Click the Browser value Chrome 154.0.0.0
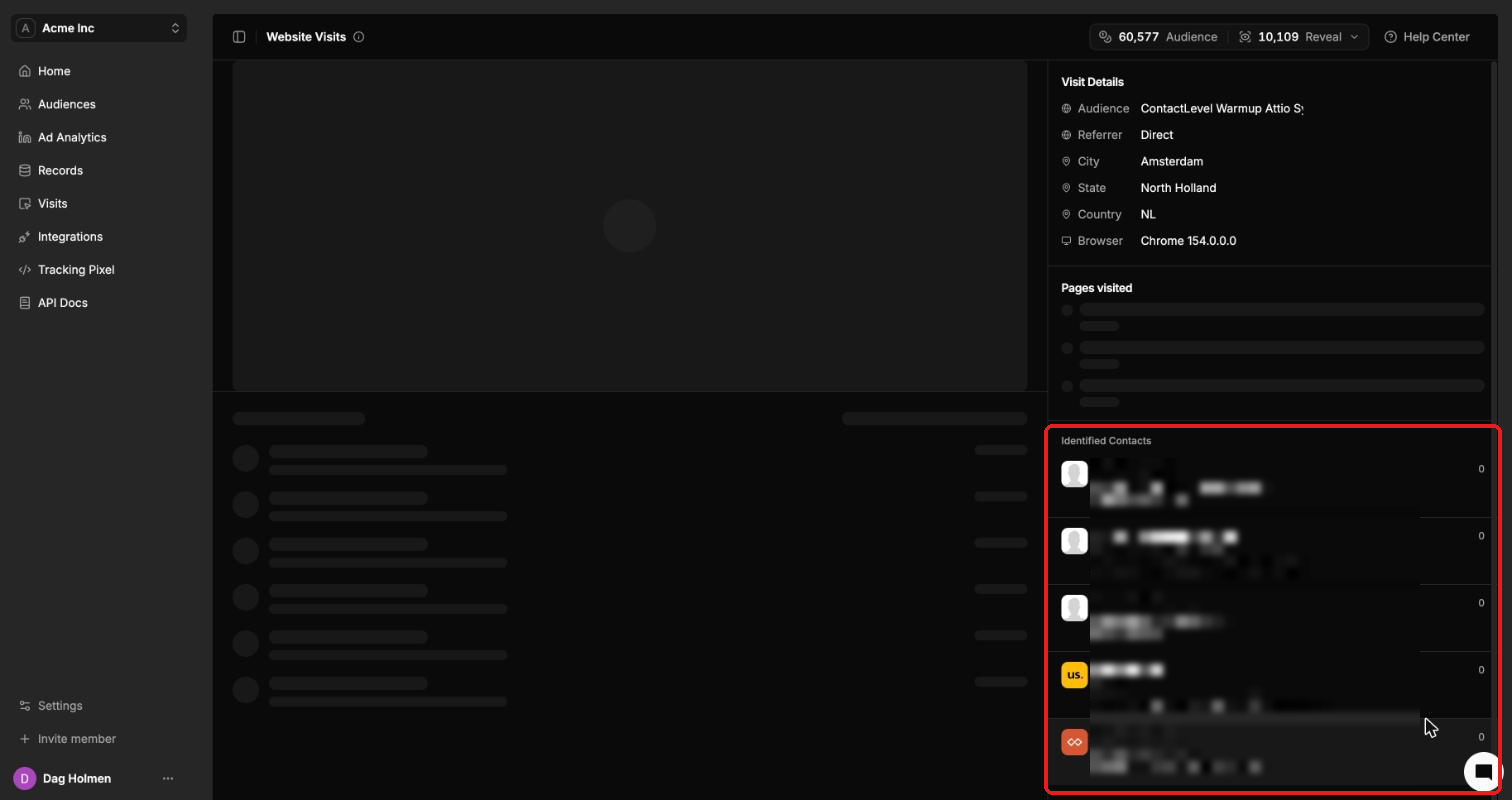This screenshot has width=1512, height=800. tap(1189, 241)
